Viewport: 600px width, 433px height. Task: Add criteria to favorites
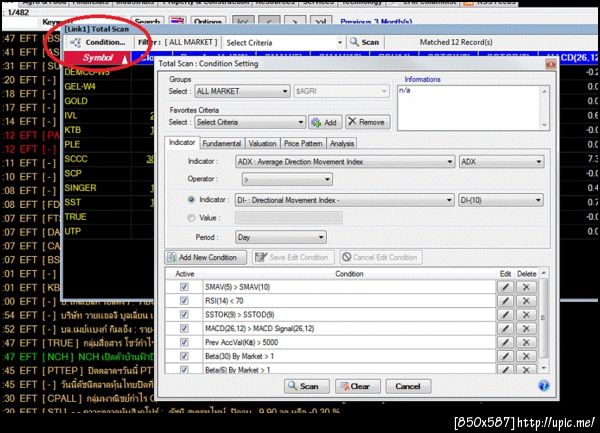325,122
